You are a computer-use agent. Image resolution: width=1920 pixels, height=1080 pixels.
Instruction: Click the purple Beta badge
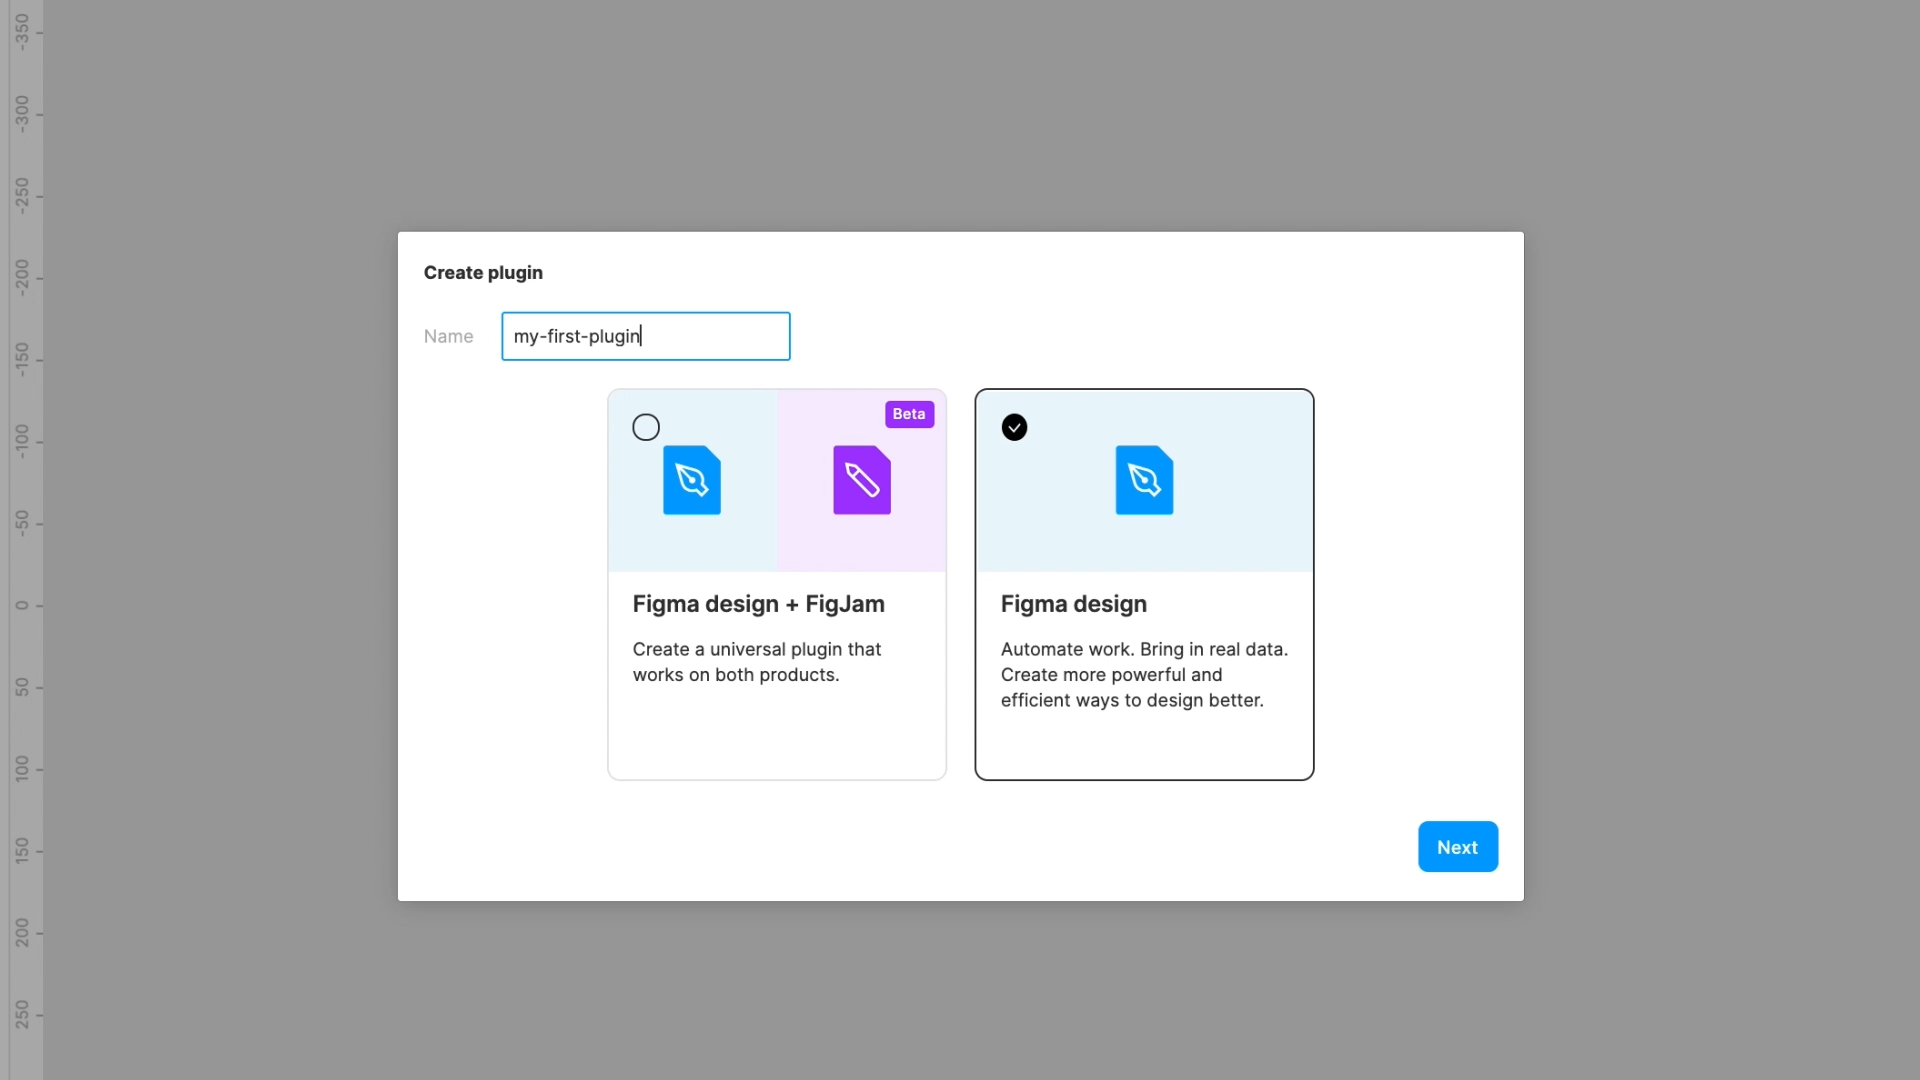click(x=908, y=414)
